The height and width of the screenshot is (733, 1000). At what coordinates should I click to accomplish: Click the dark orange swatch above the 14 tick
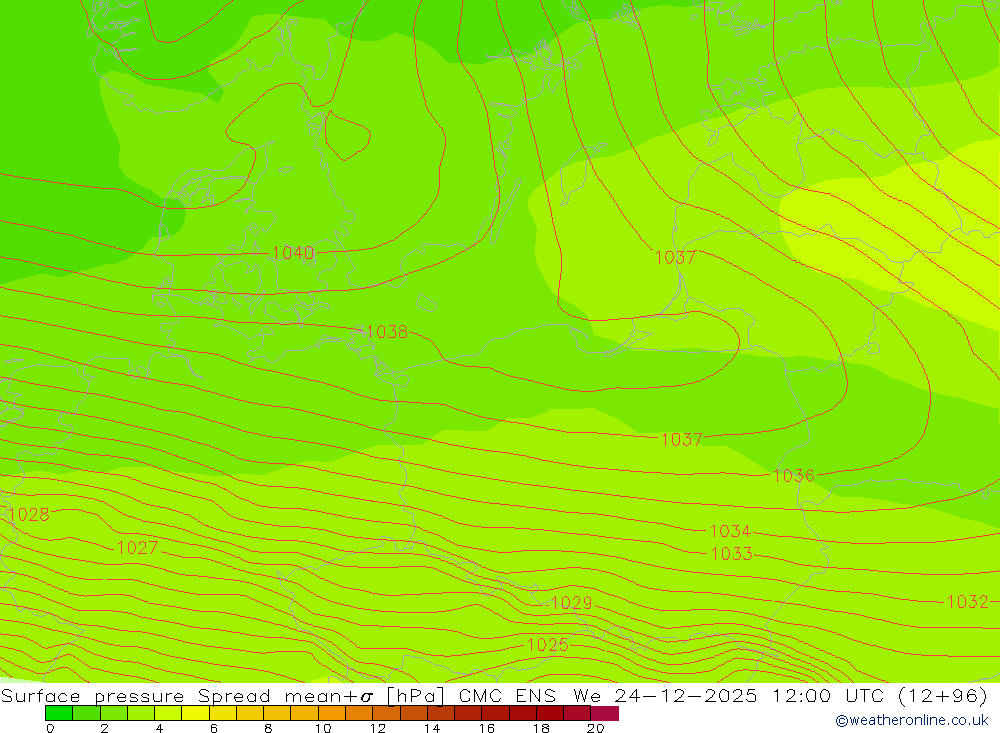click(x=441, y=713)
